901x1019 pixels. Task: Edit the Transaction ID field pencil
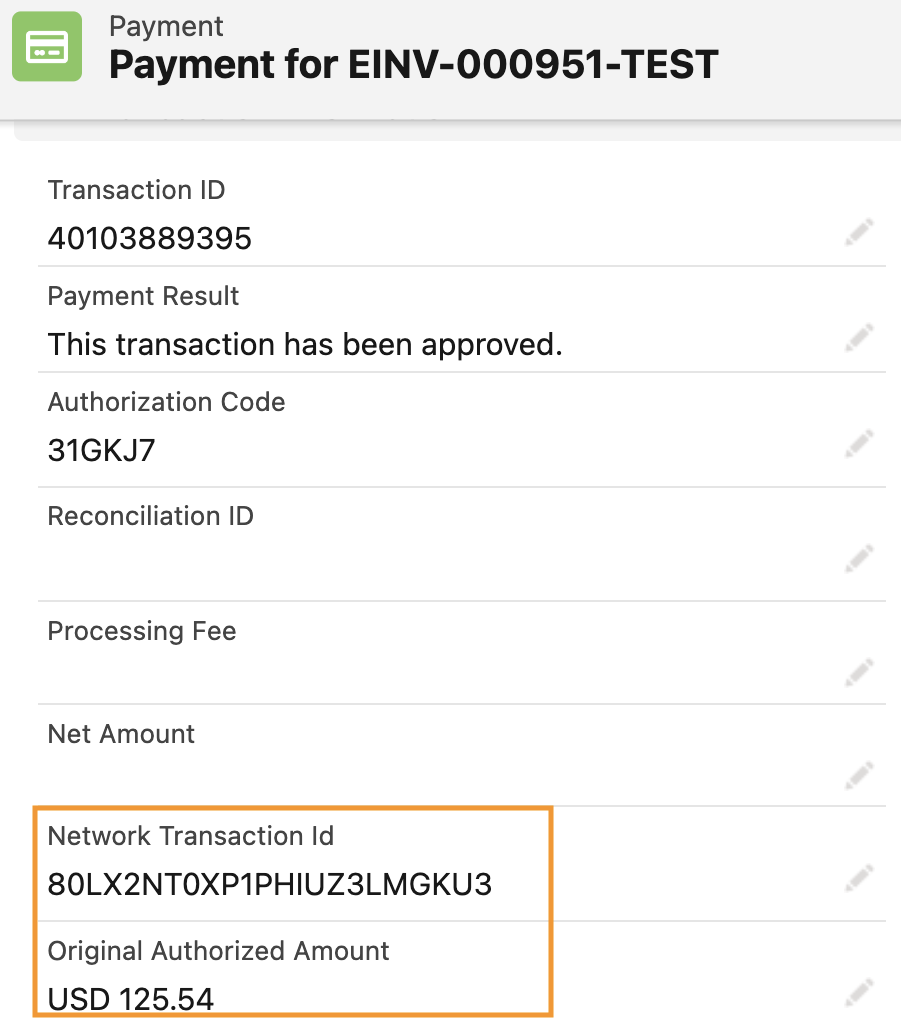click(x=858, y=233)
